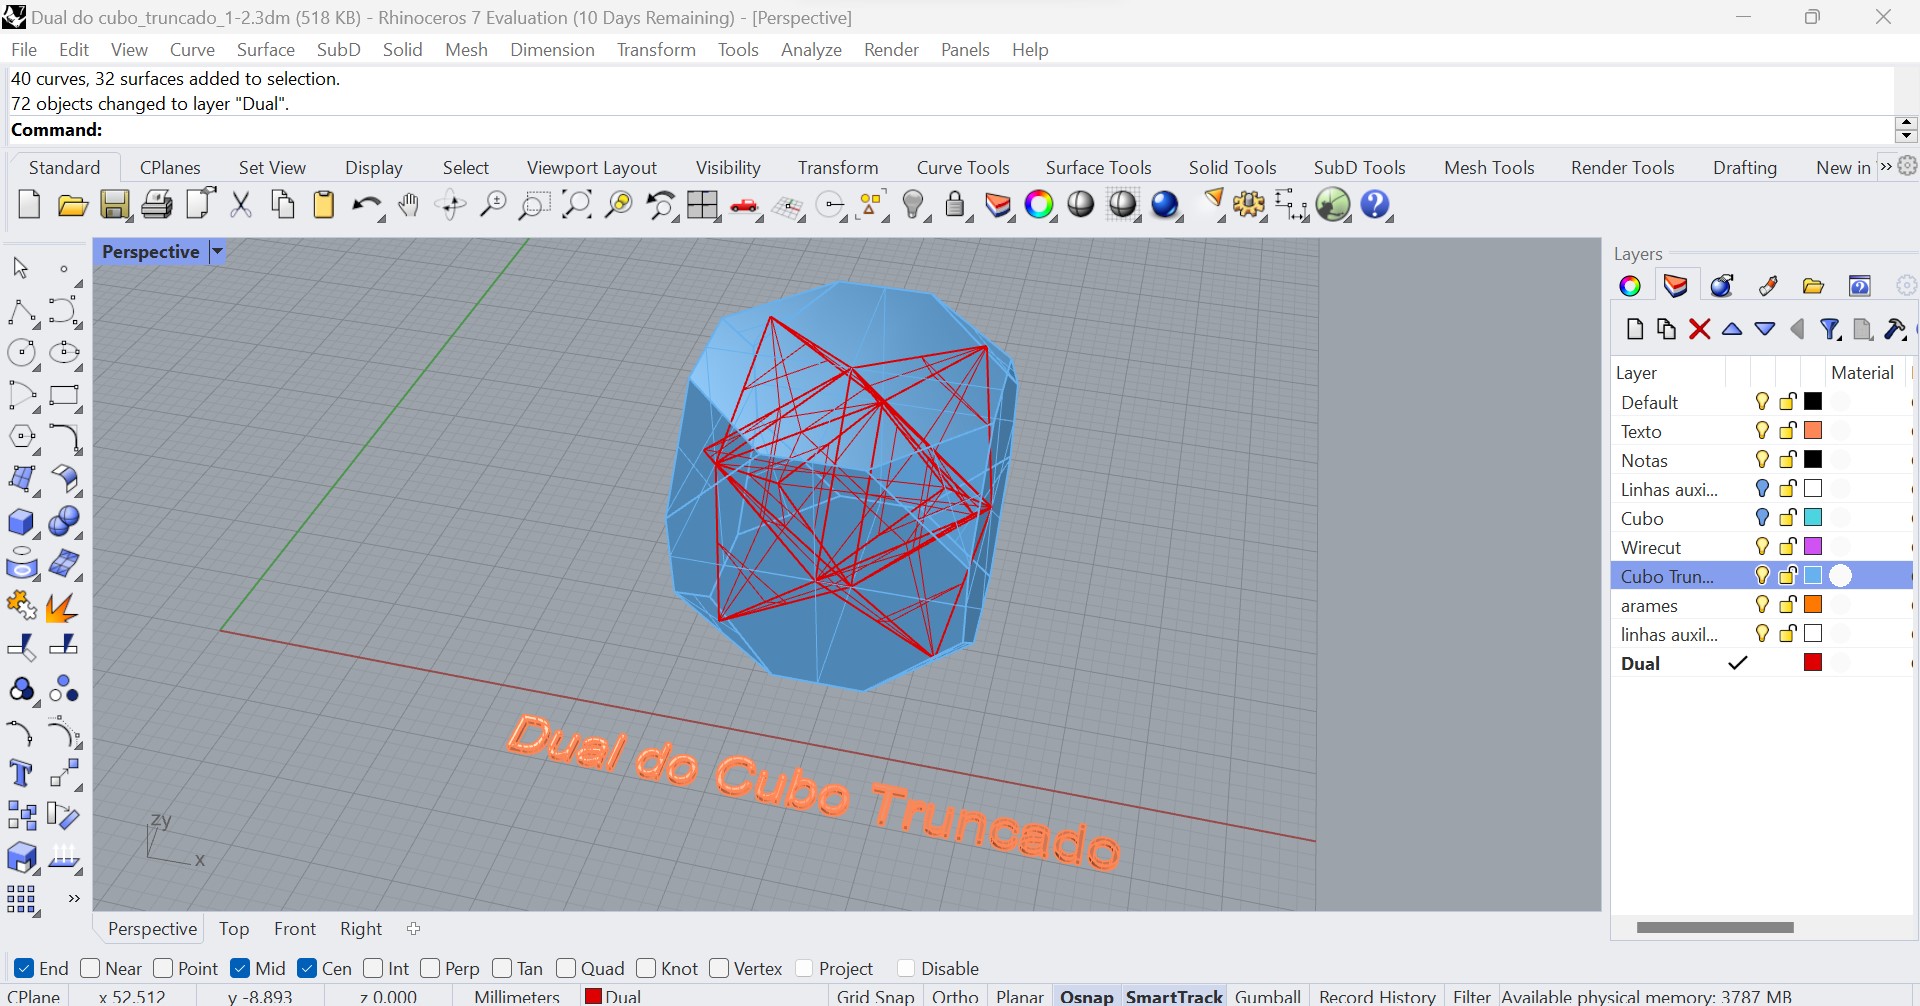Toggle visibility bulb of Cubo layer
The image size is (1920, 1006).
click(x=1762, y=518)
